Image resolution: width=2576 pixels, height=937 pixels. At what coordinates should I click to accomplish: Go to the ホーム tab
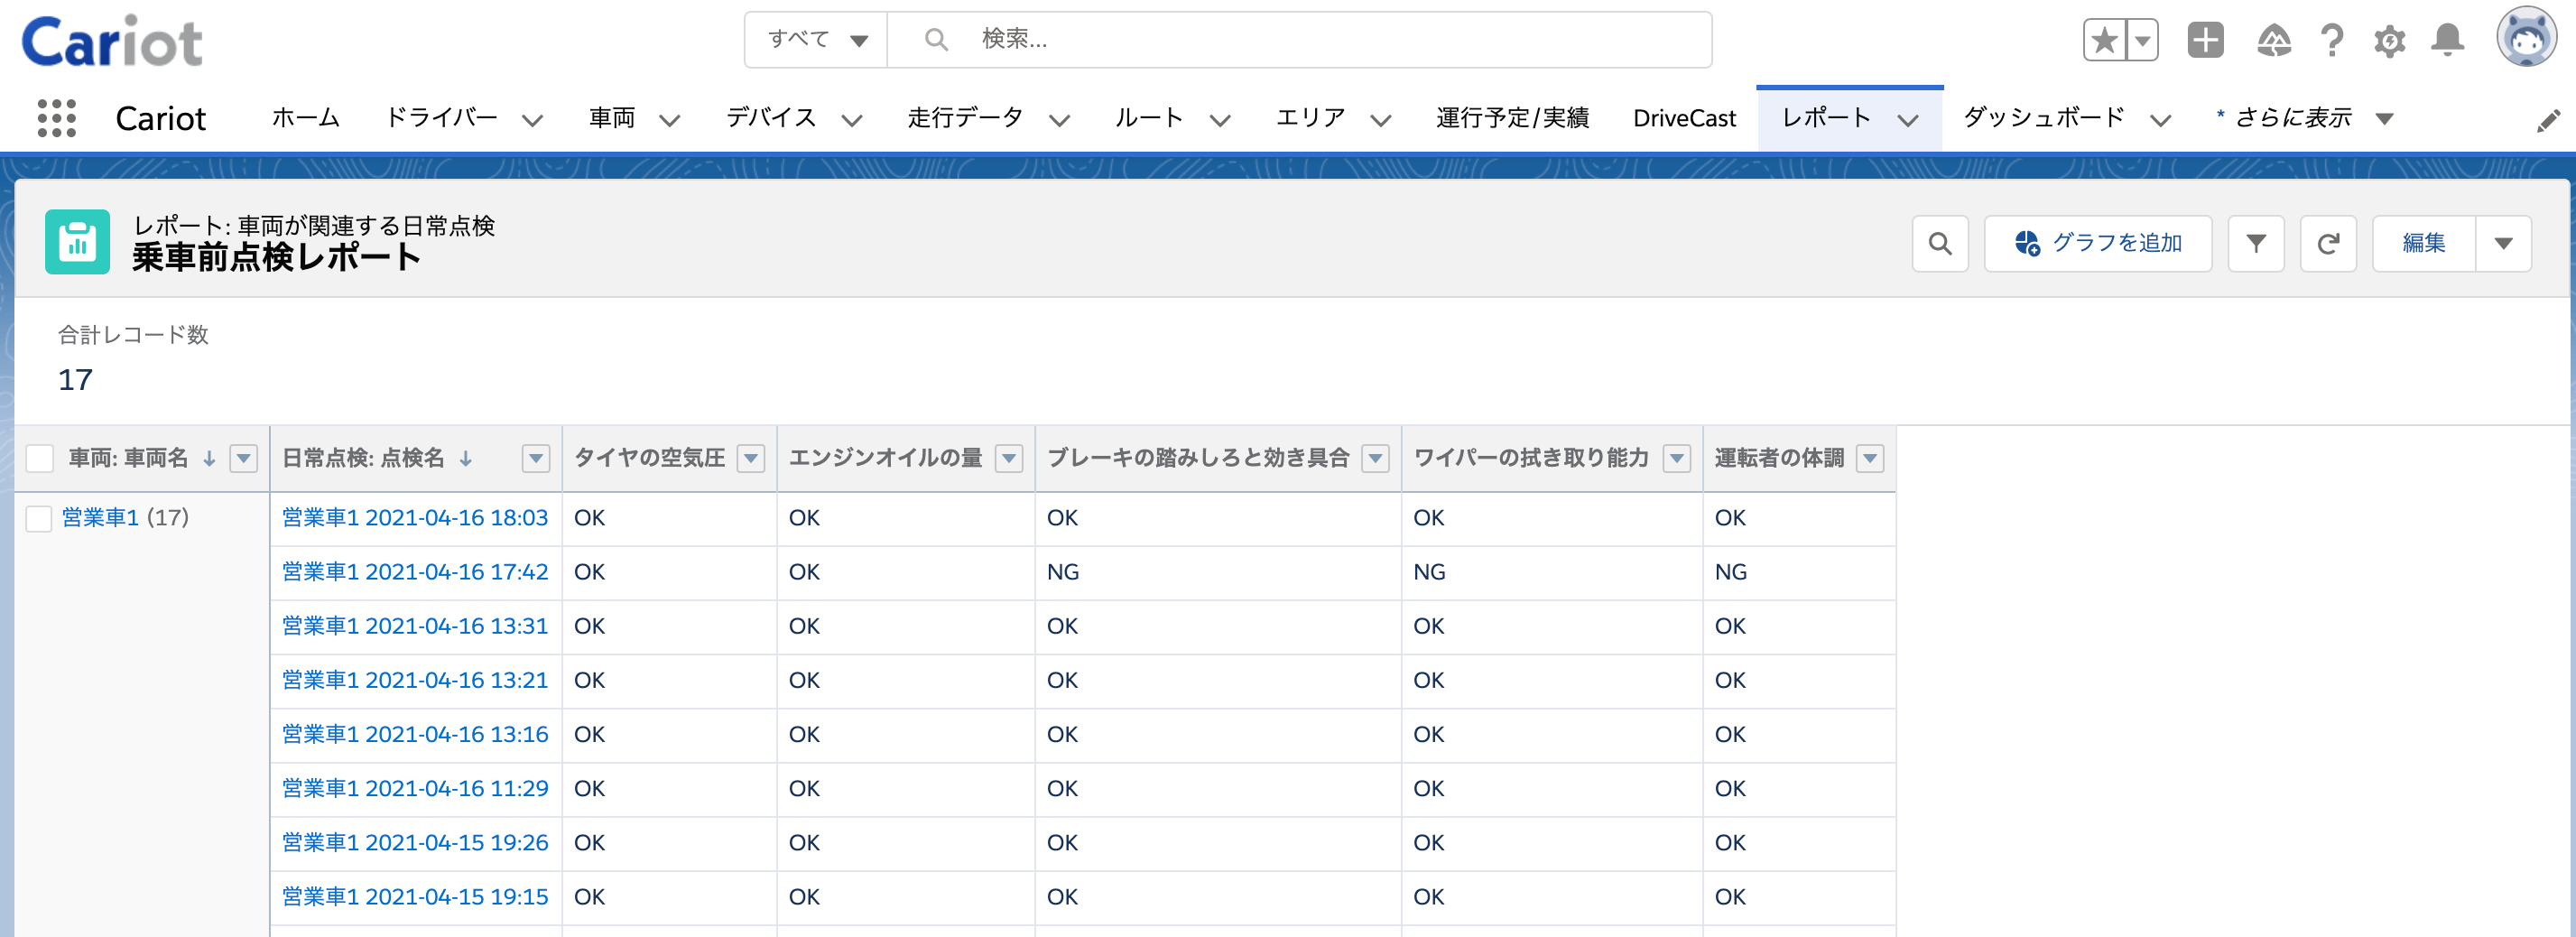tap(306, 118)
